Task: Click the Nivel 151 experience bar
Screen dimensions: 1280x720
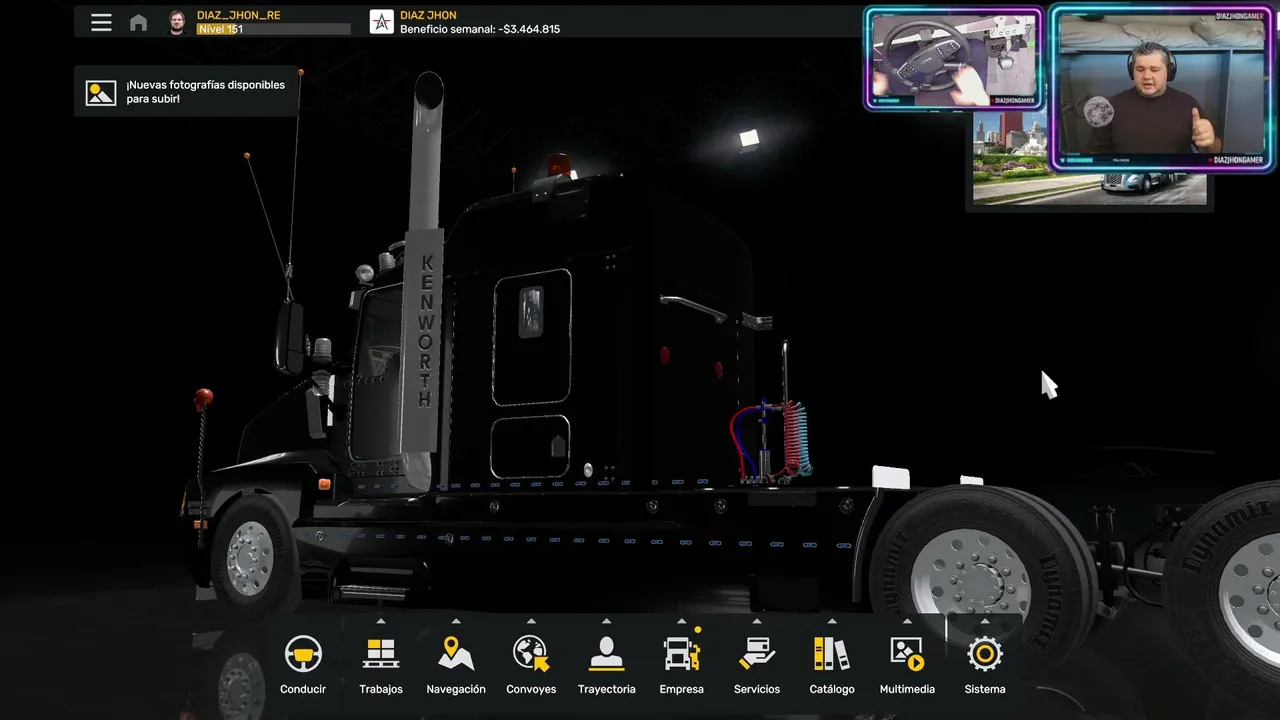Action: pyautogui.click(x=273, y=29)
